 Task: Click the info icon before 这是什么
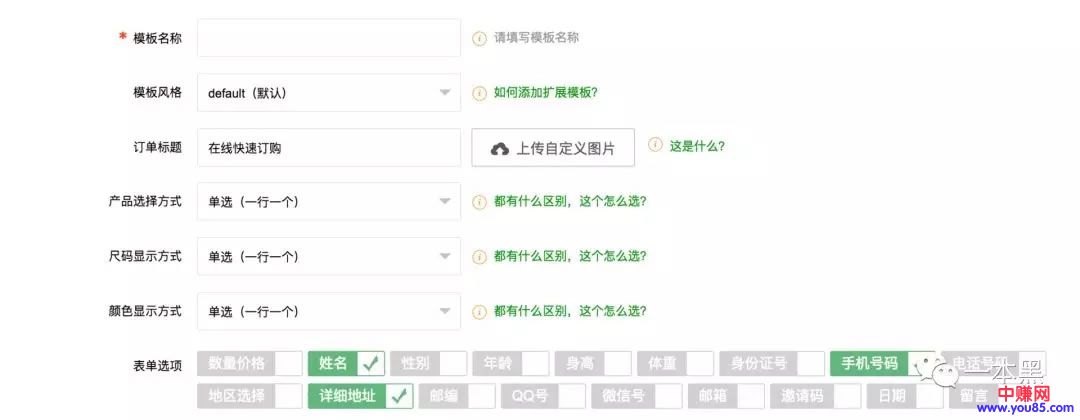pyautogui.click(x=655, y=145)
